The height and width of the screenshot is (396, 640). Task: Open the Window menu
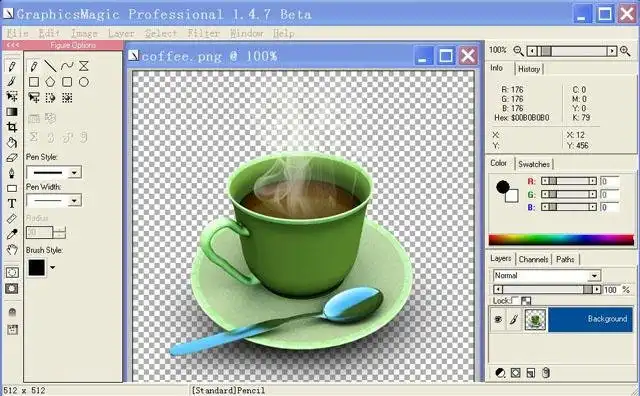[x=247, y=33]
